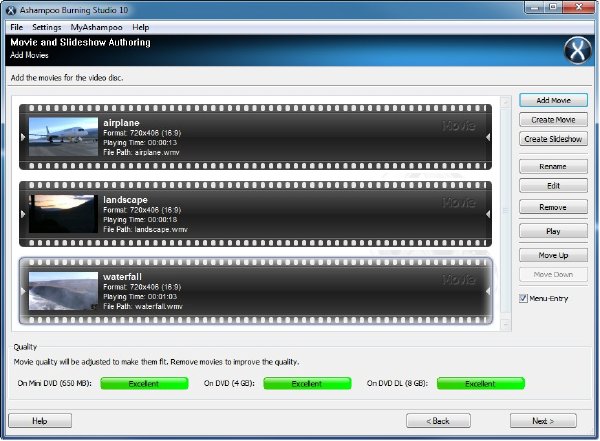Click the Edit button
The image size is (600, 441).
pos(553,186)
